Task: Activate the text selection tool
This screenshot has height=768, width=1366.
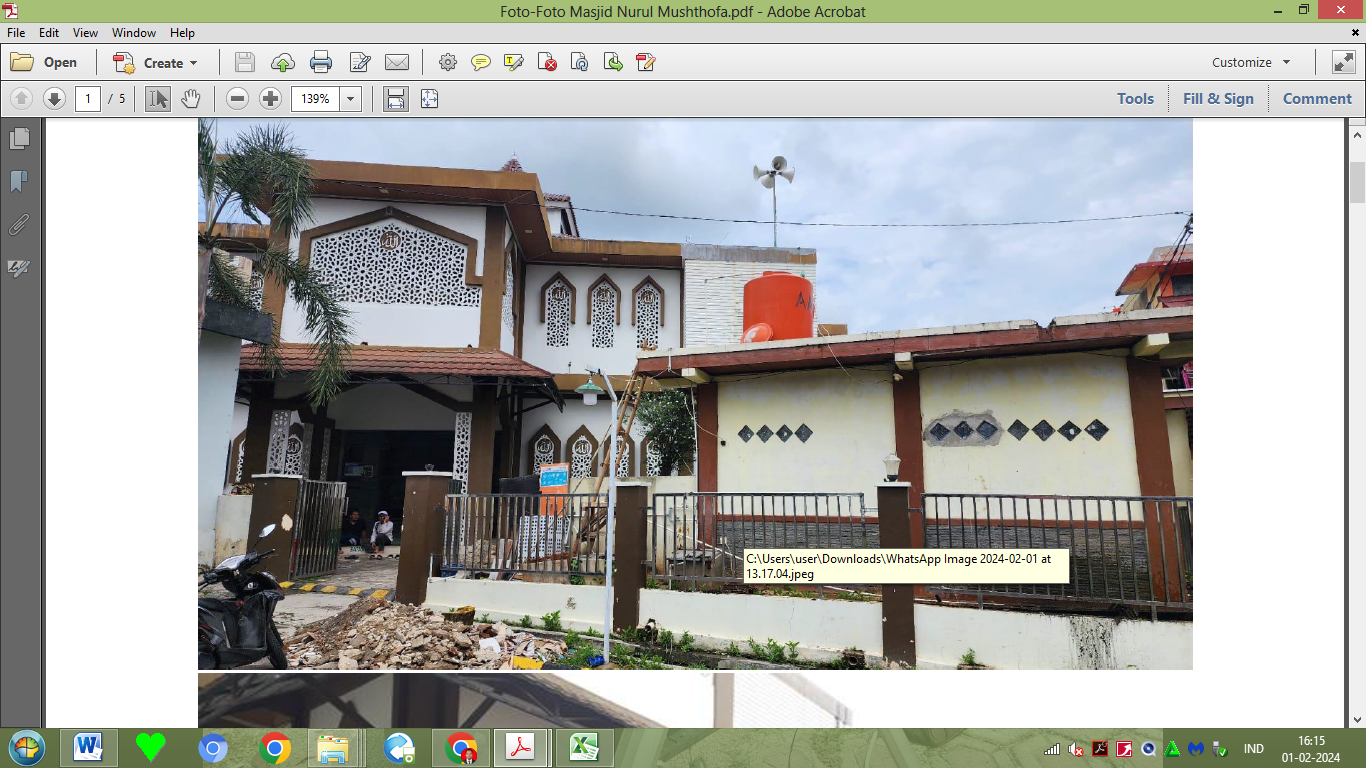Action: click(x=158, y=98)
